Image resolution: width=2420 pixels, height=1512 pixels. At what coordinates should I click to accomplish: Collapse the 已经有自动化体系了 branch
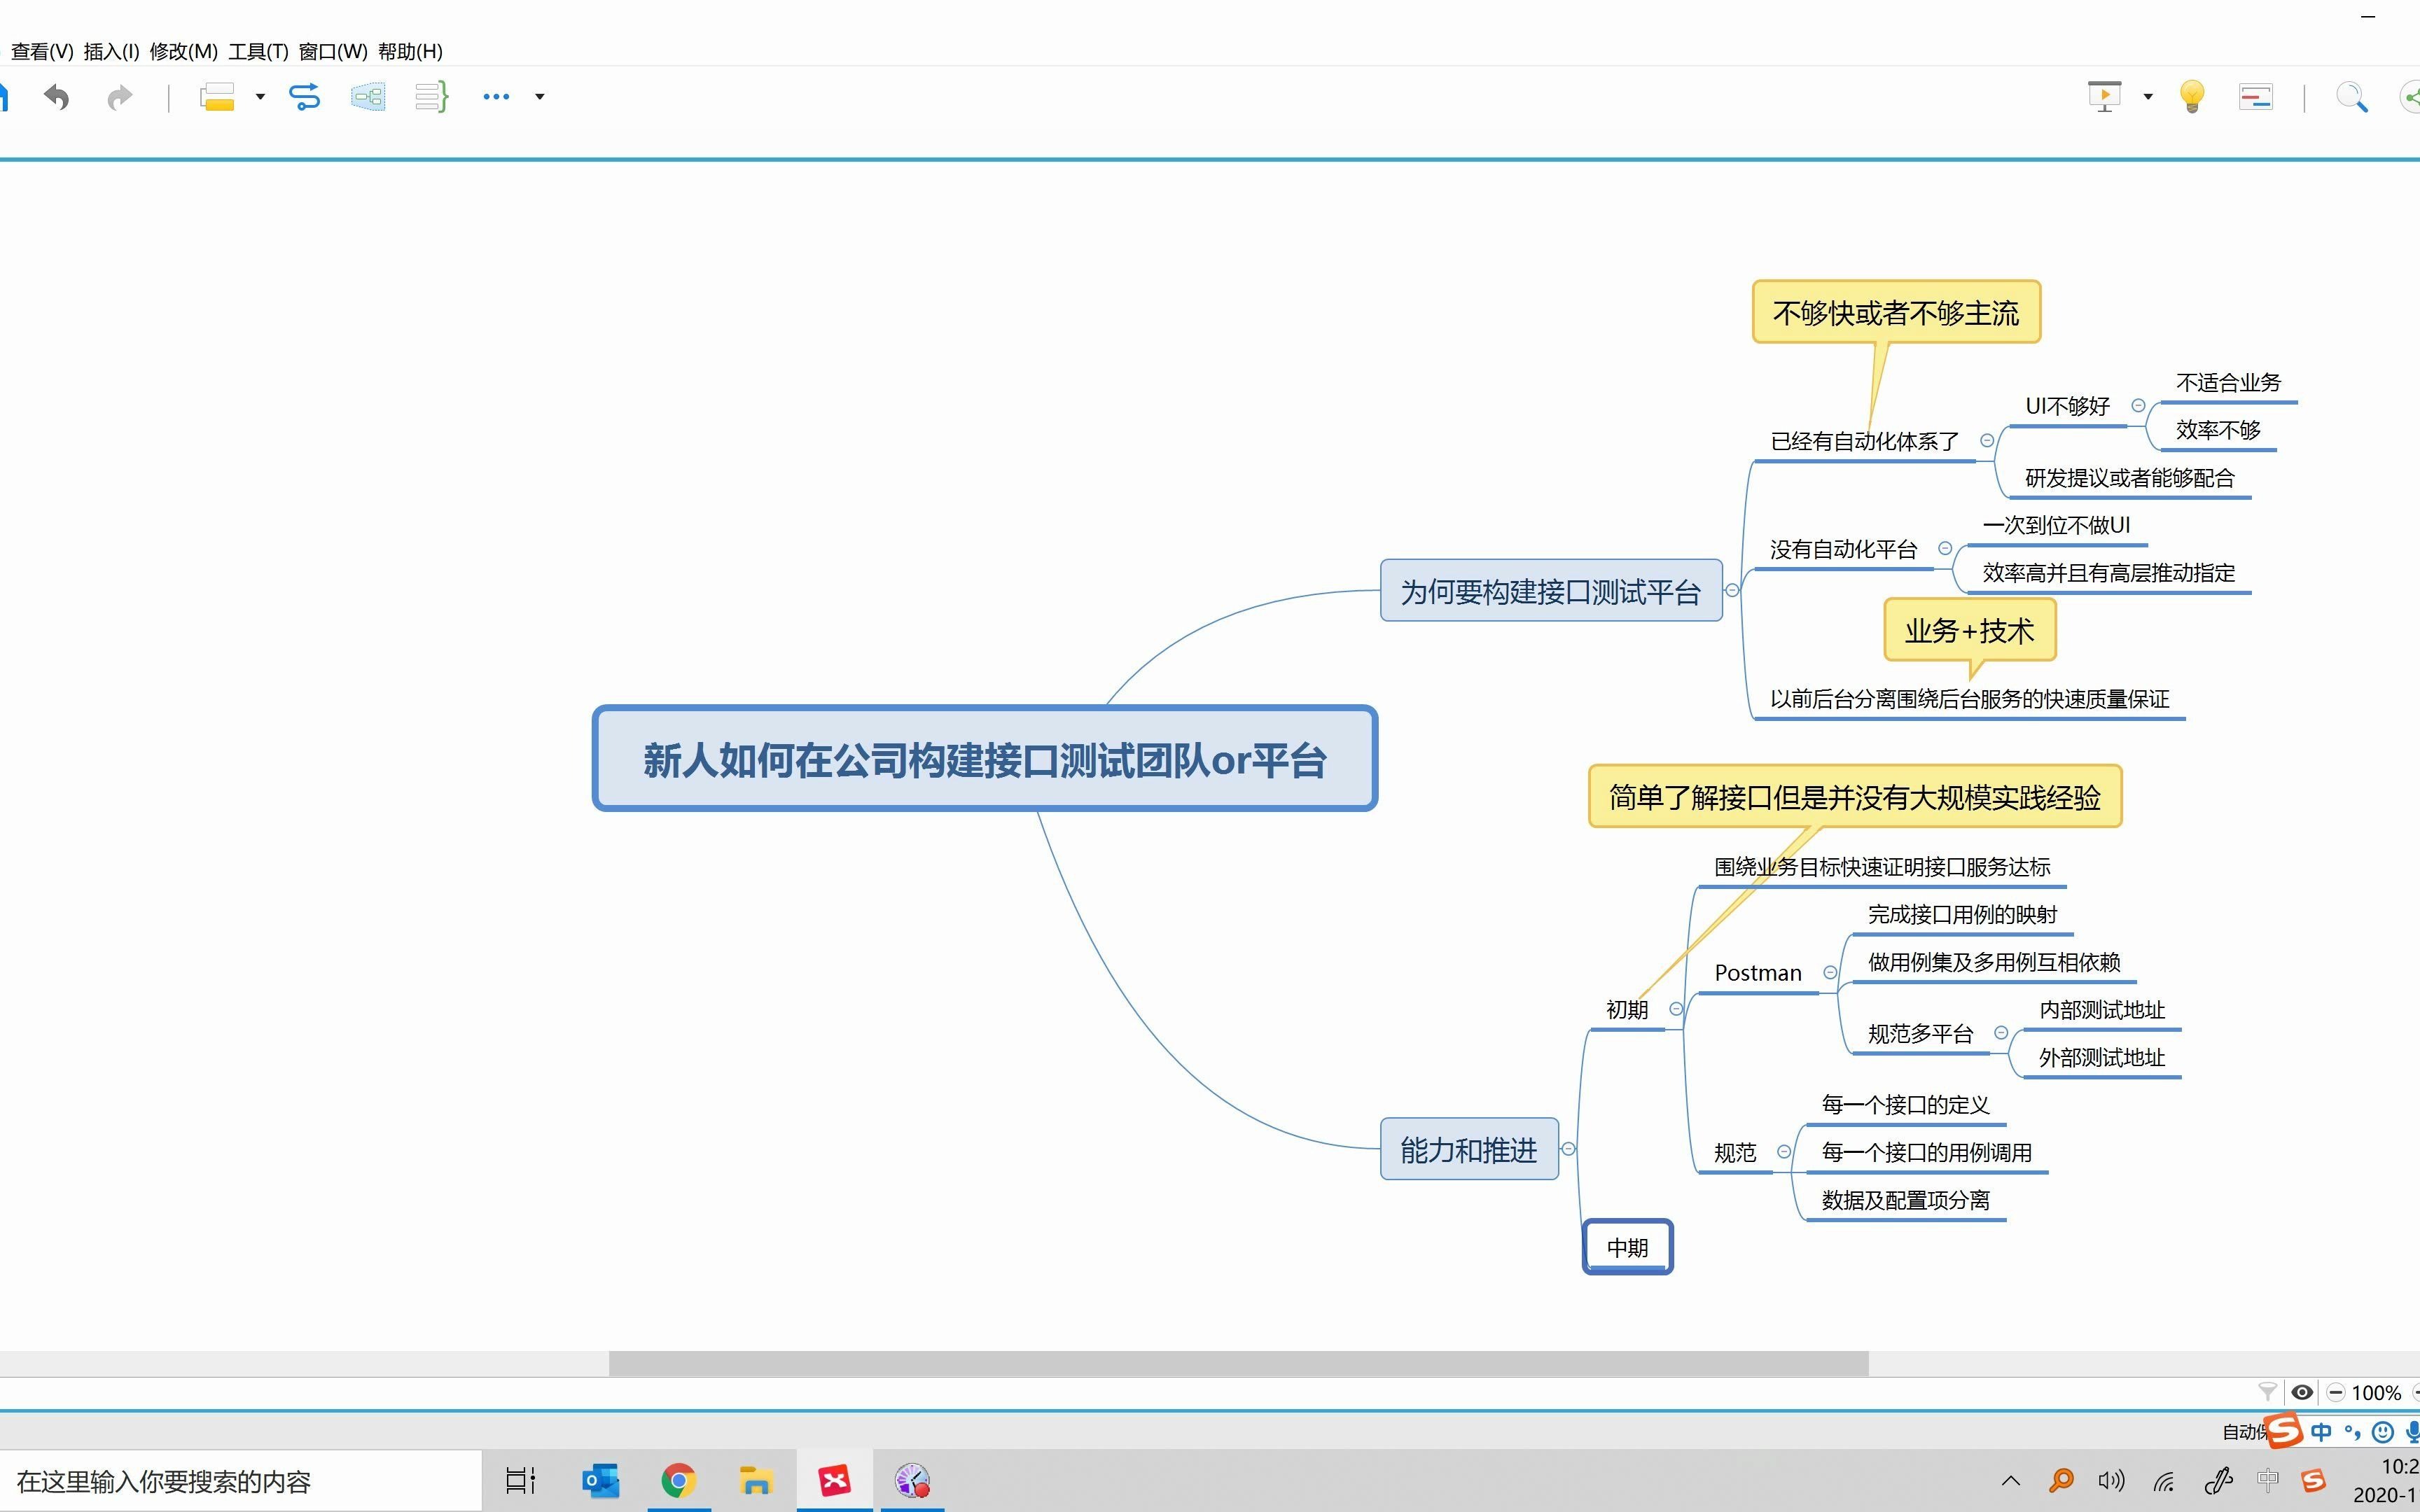coord(1987,440)
